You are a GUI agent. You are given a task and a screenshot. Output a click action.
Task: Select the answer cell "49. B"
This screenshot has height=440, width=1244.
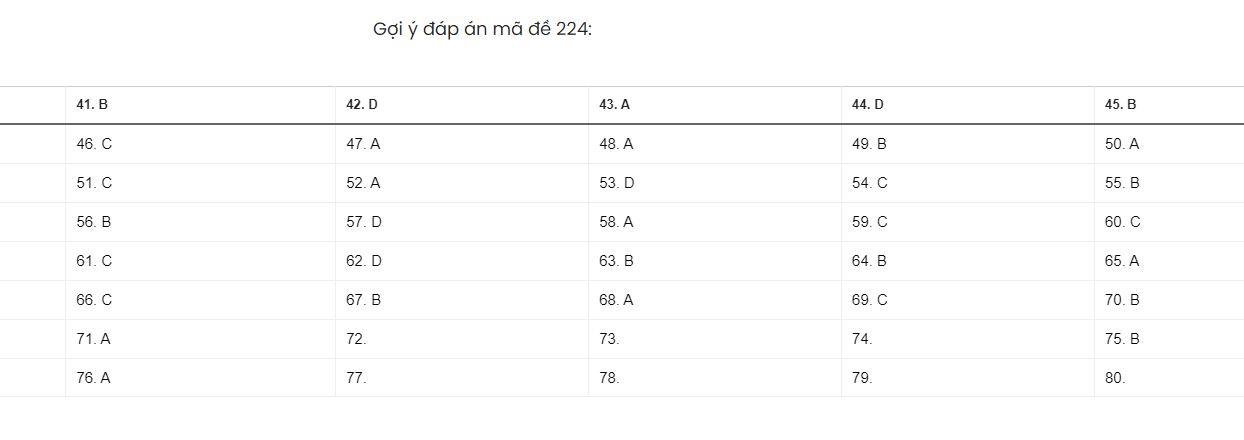[869, 144]
